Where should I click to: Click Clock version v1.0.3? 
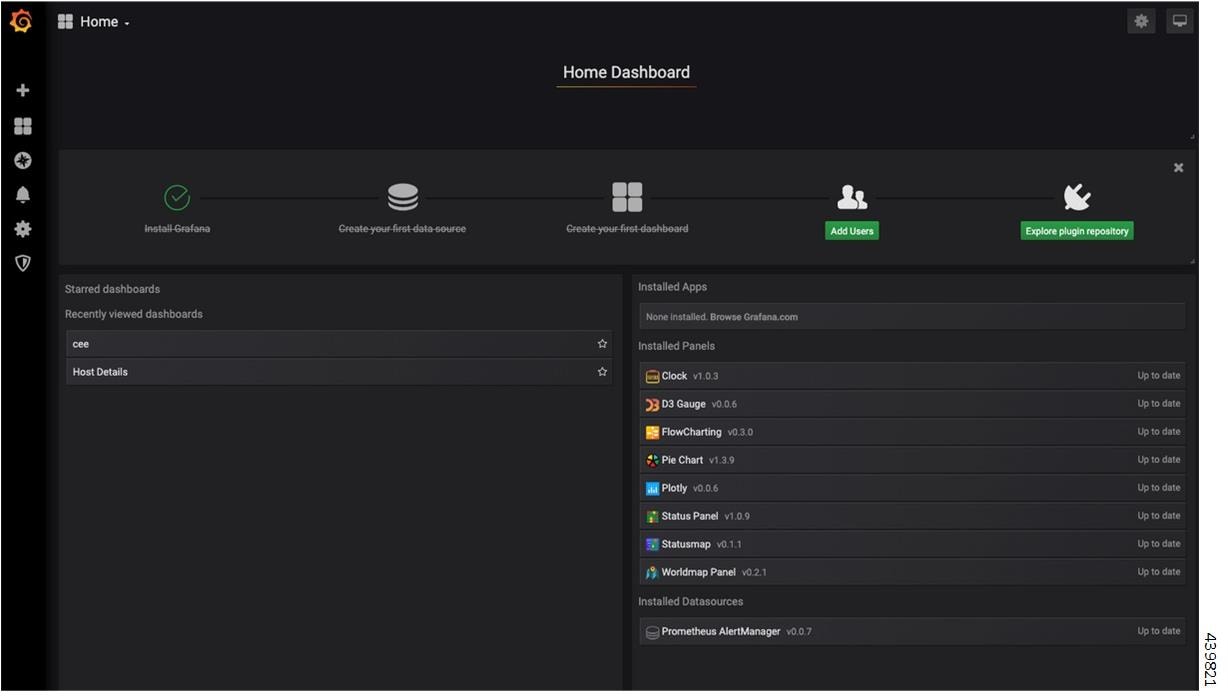(x=706, y=376)
